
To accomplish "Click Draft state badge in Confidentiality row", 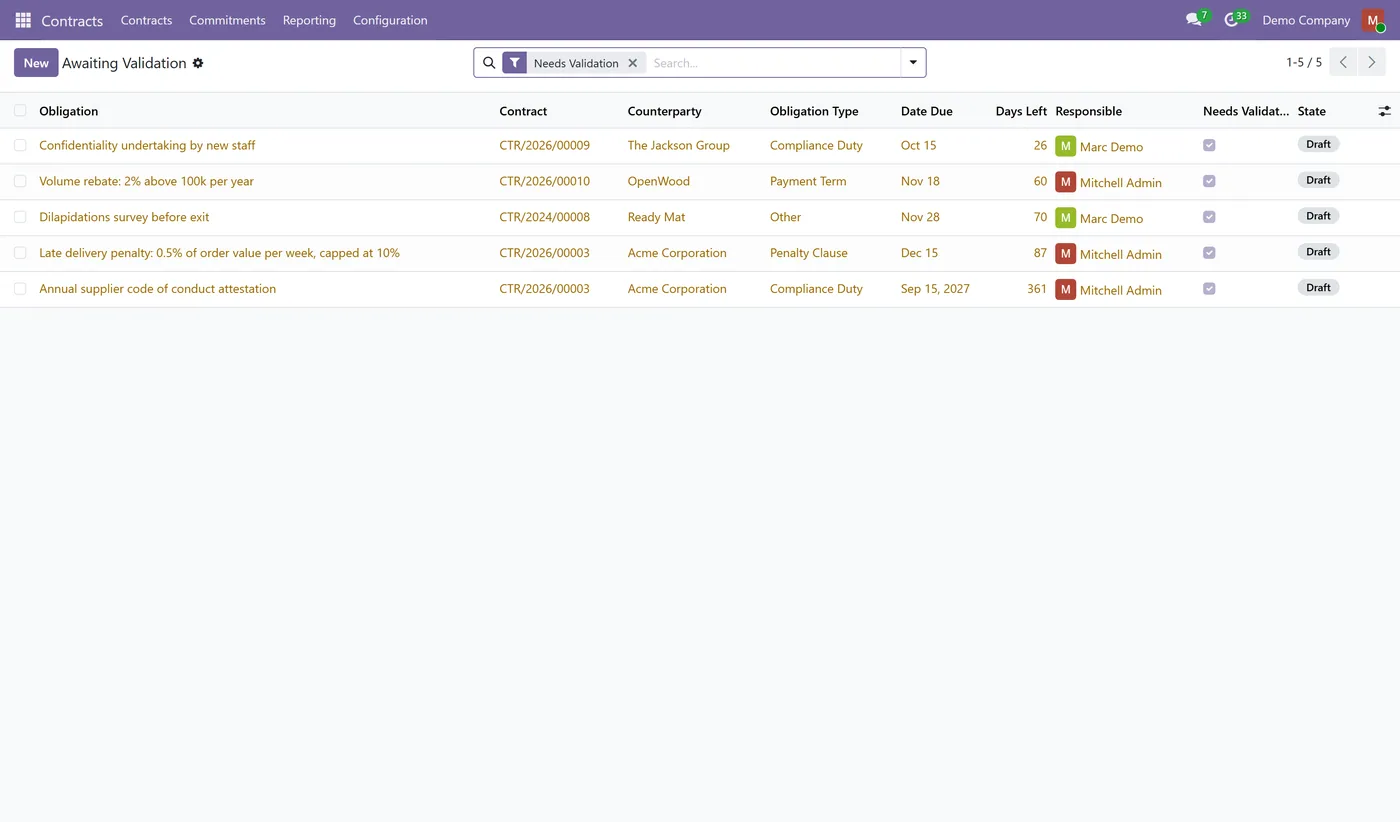I will 1318,144.
